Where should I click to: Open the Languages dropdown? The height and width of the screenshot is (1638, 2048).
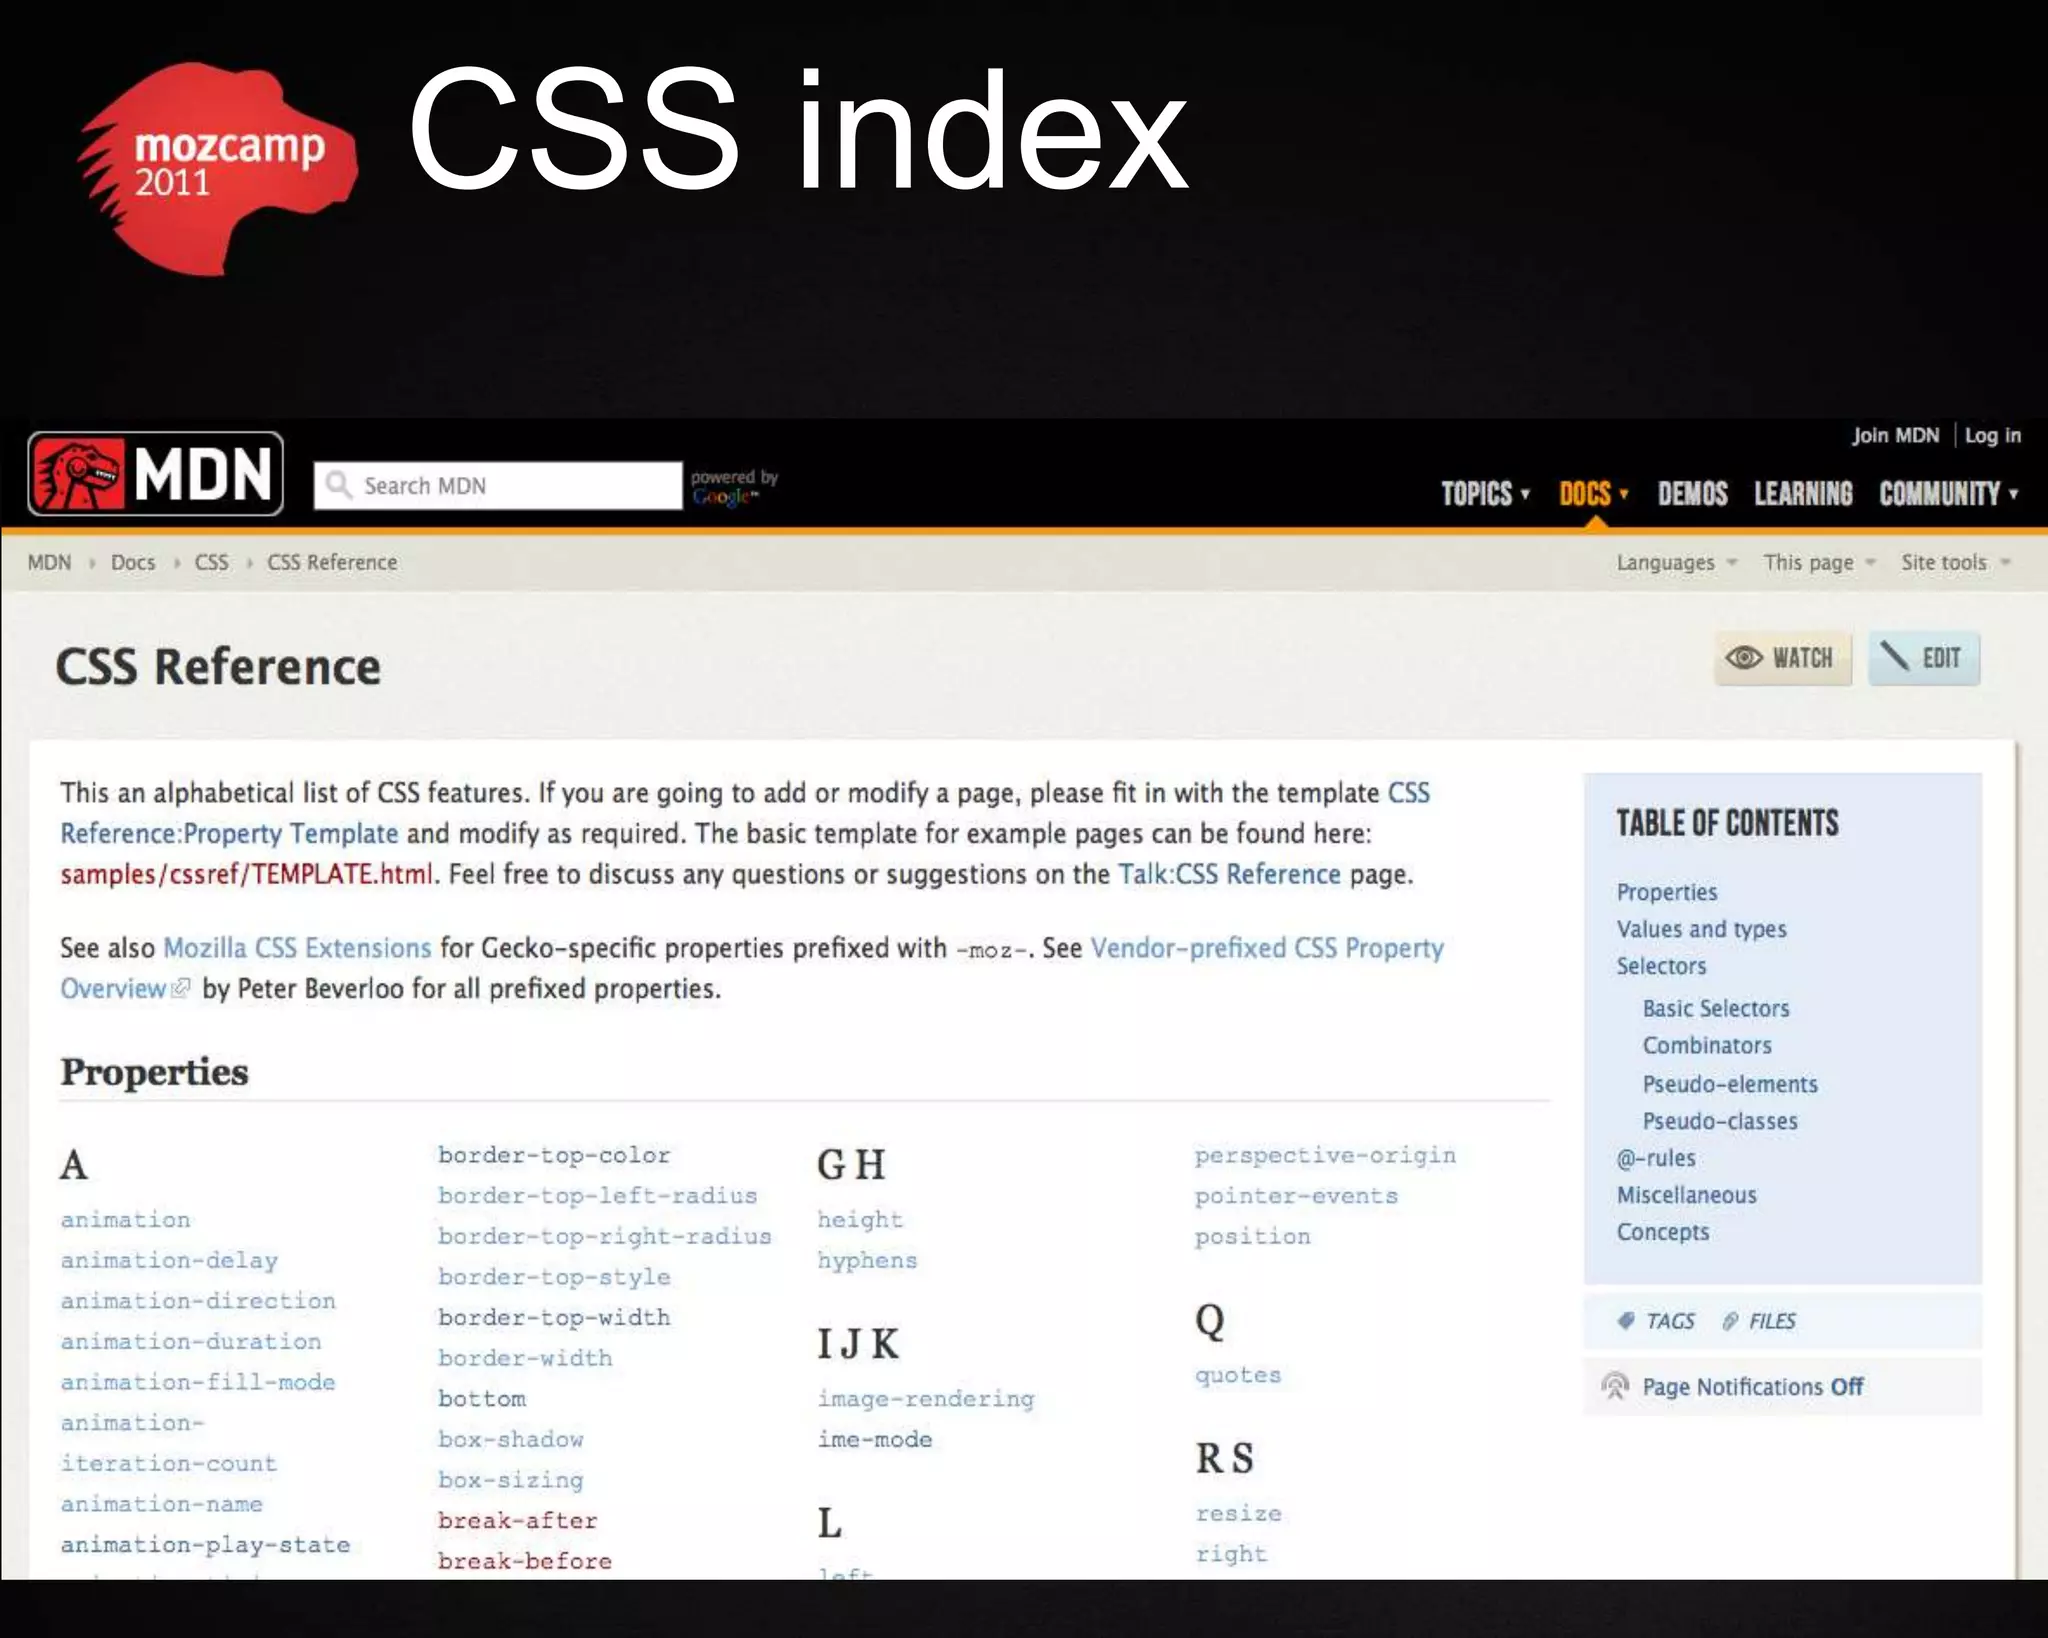(x=1677, y=563)
